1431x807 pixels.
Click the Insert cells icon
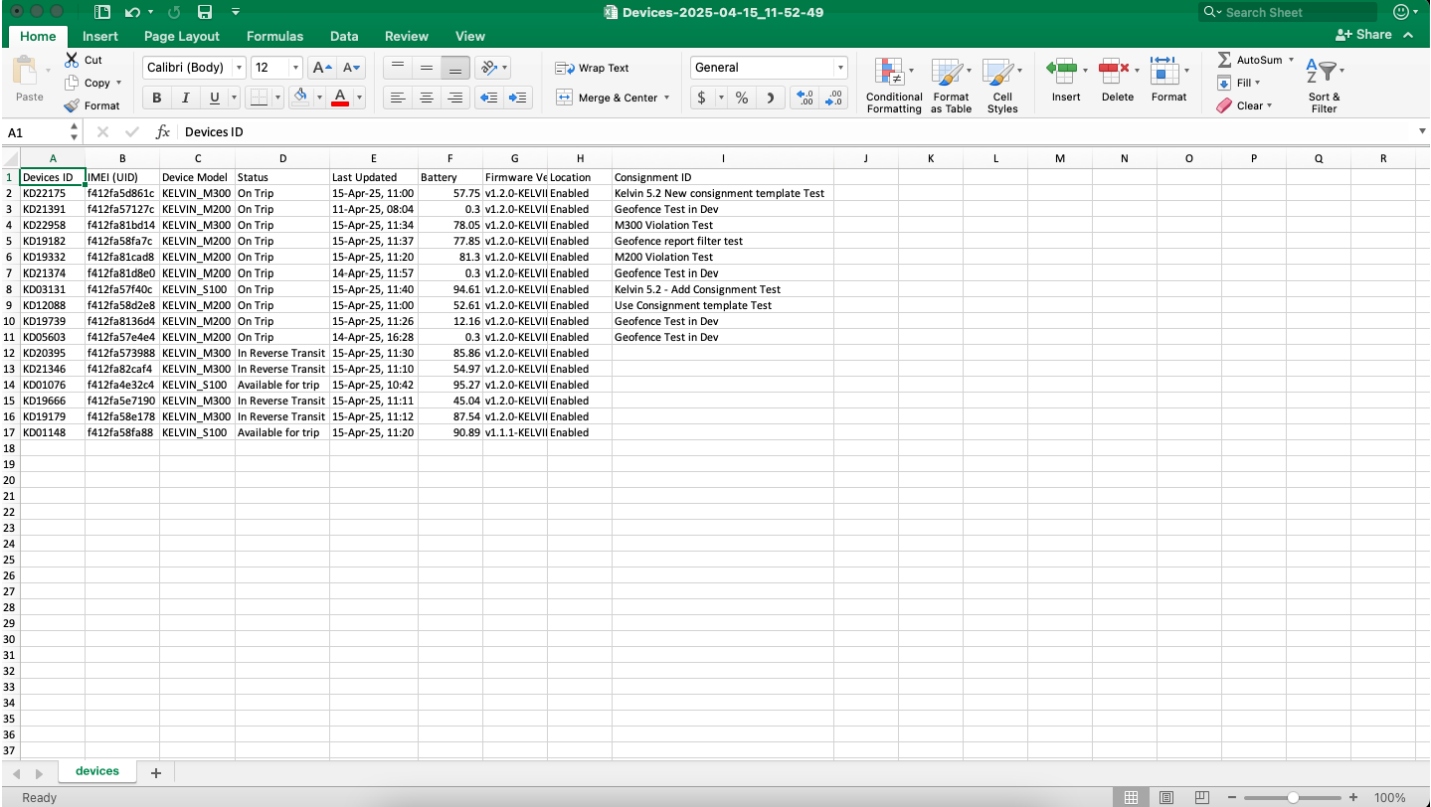click(1062, 69)
